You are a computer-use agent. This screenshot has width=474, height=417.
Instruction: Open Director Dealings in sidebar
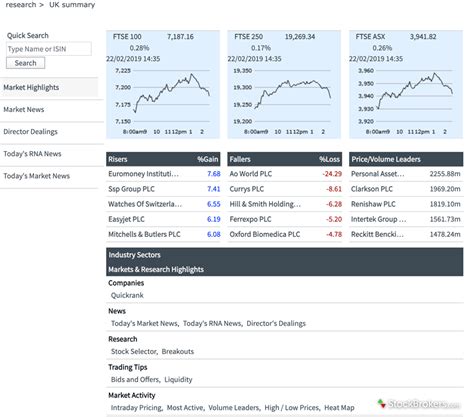click(30, 132)
